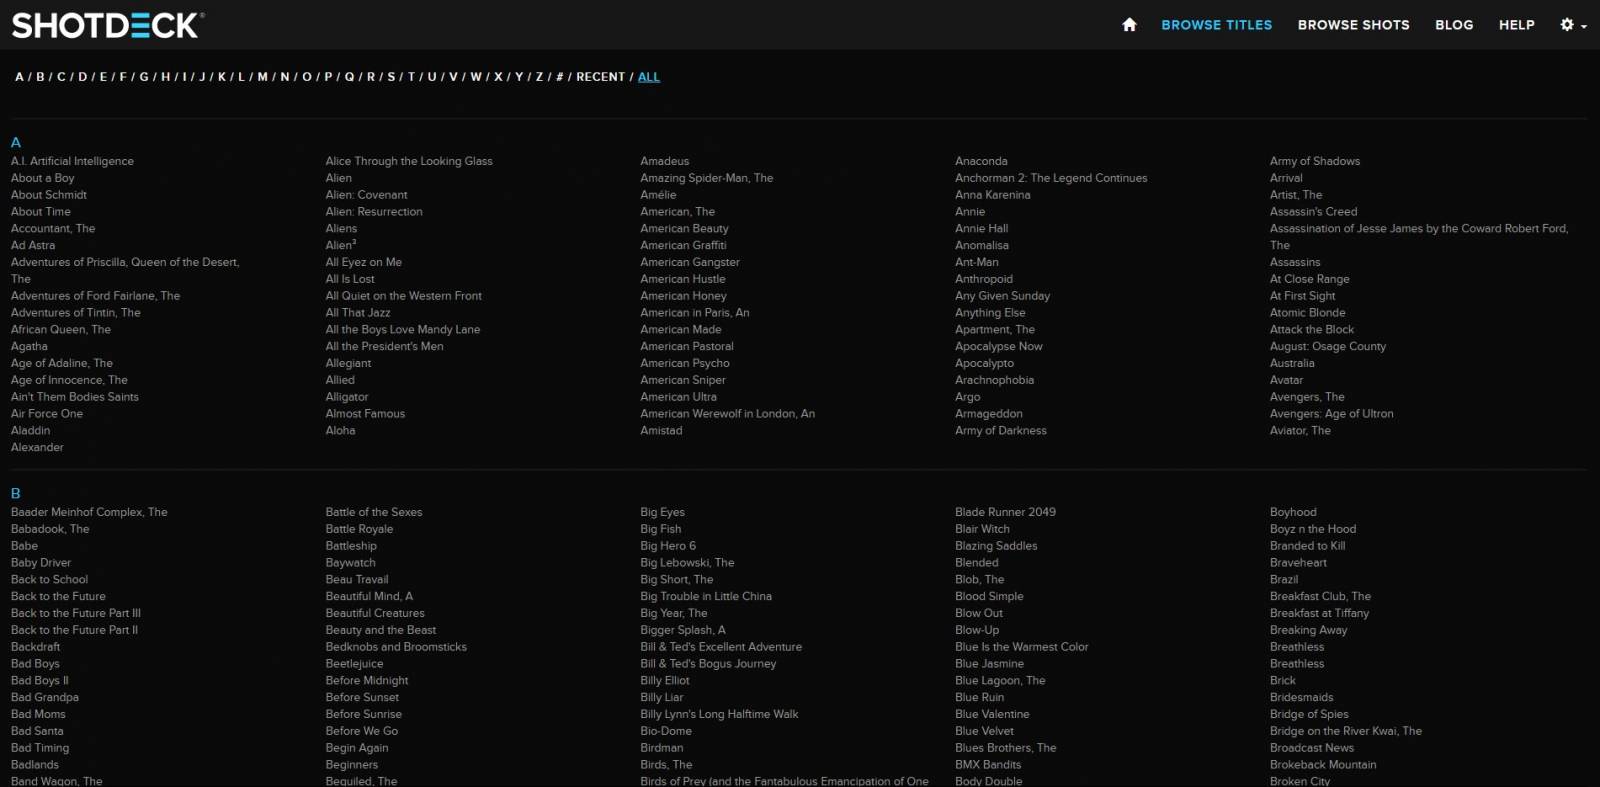This screenshot has width=1600, height=787.
Task: Open Alien: Covenant title page
Action: 366,195
